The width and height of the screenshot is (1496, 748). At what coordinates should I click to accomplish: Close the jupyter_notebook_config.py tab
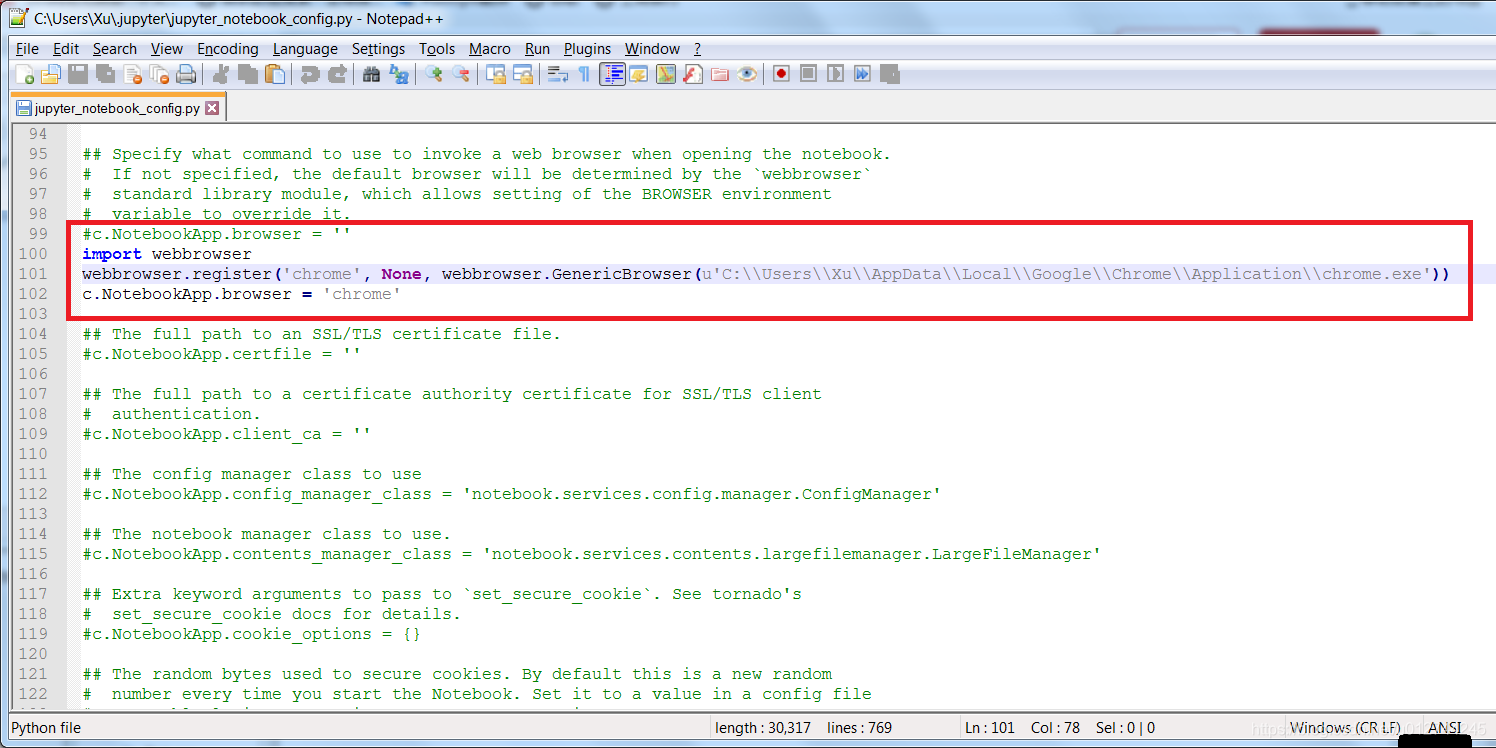211,108
